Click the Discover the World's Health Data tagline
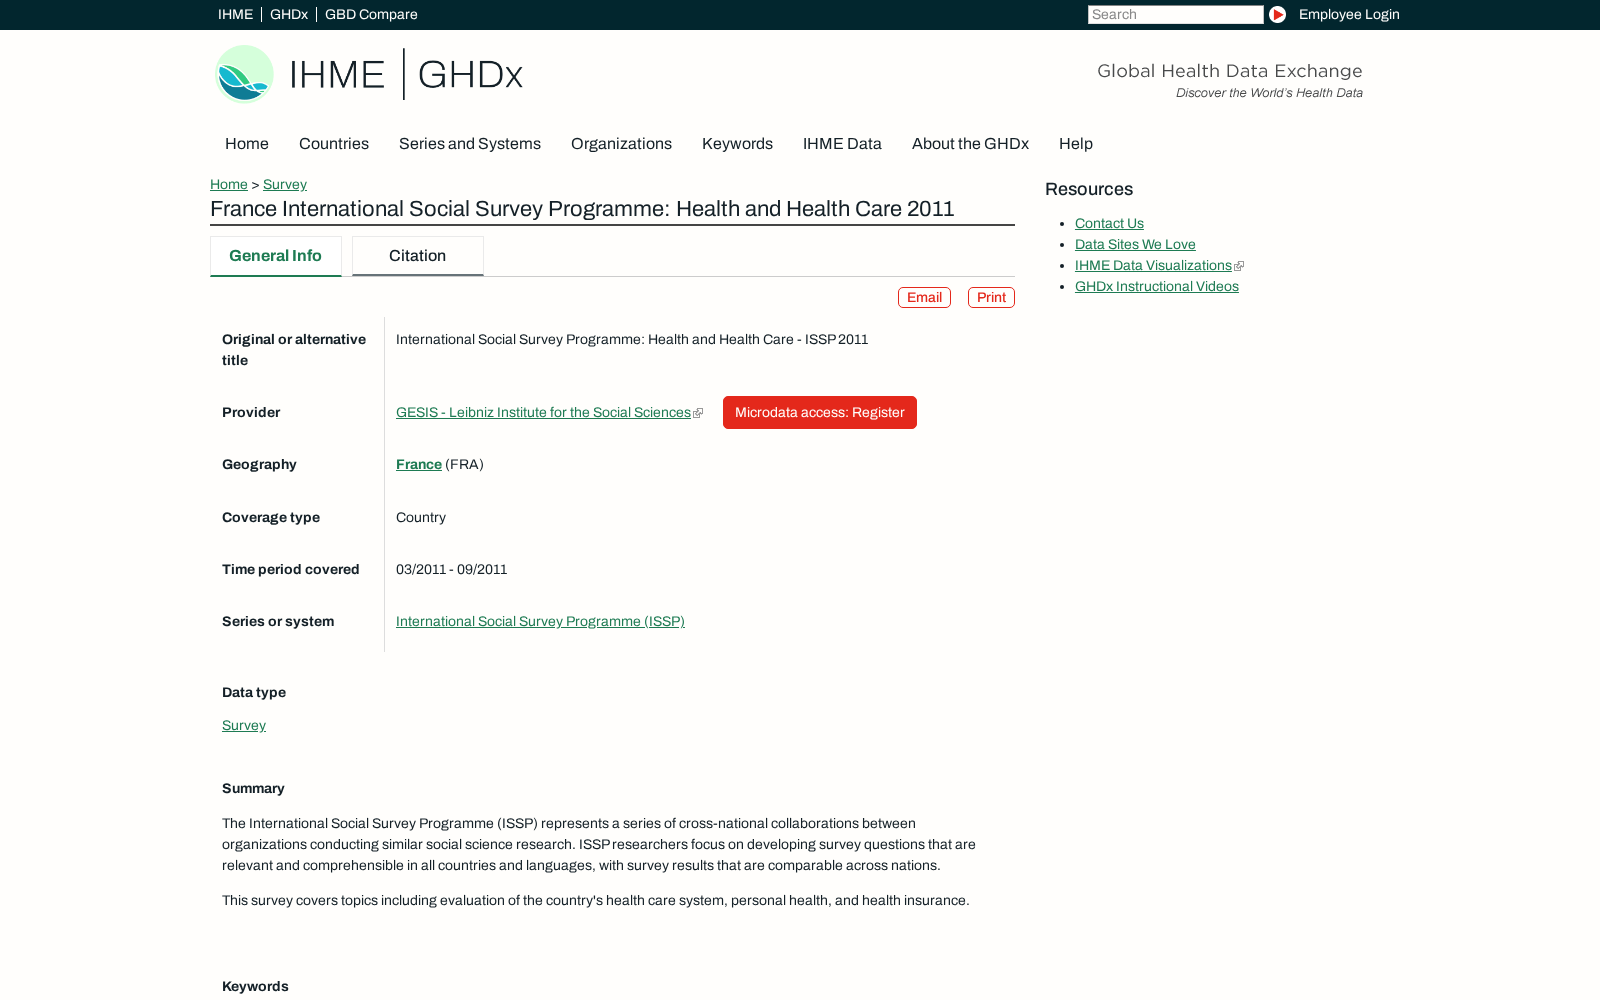 point(1269,93)
